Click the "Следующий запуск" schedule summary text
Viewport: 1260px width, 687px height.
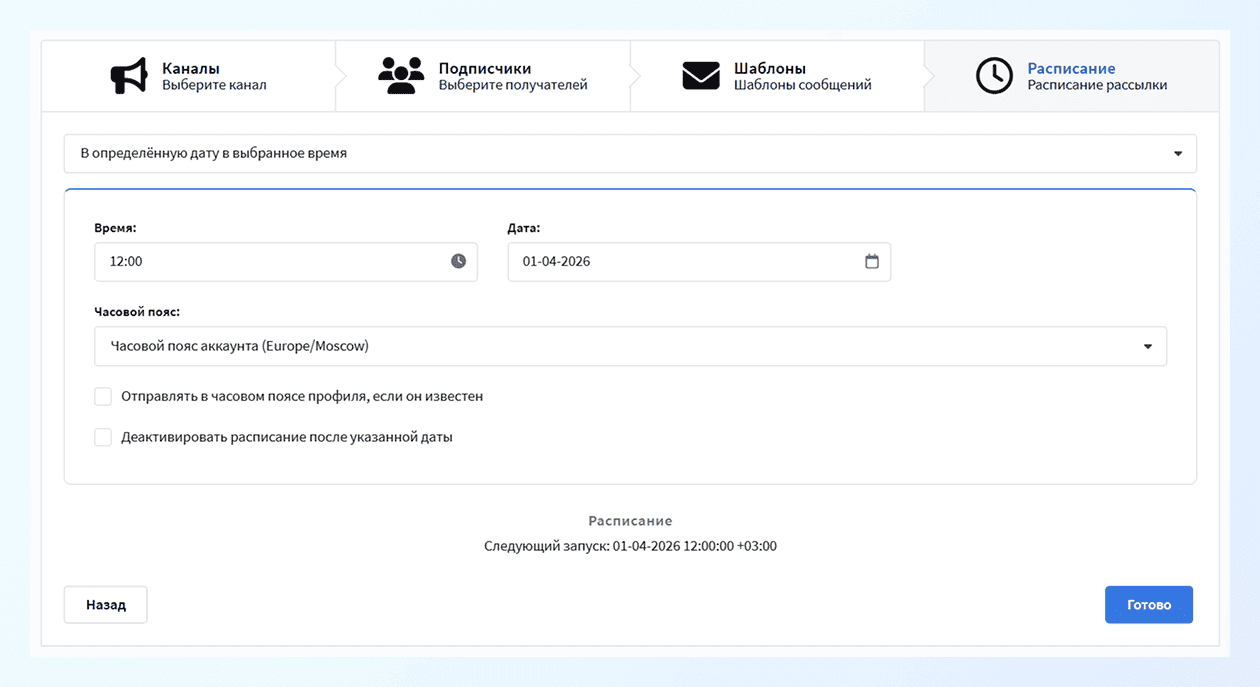click(630, 547)
